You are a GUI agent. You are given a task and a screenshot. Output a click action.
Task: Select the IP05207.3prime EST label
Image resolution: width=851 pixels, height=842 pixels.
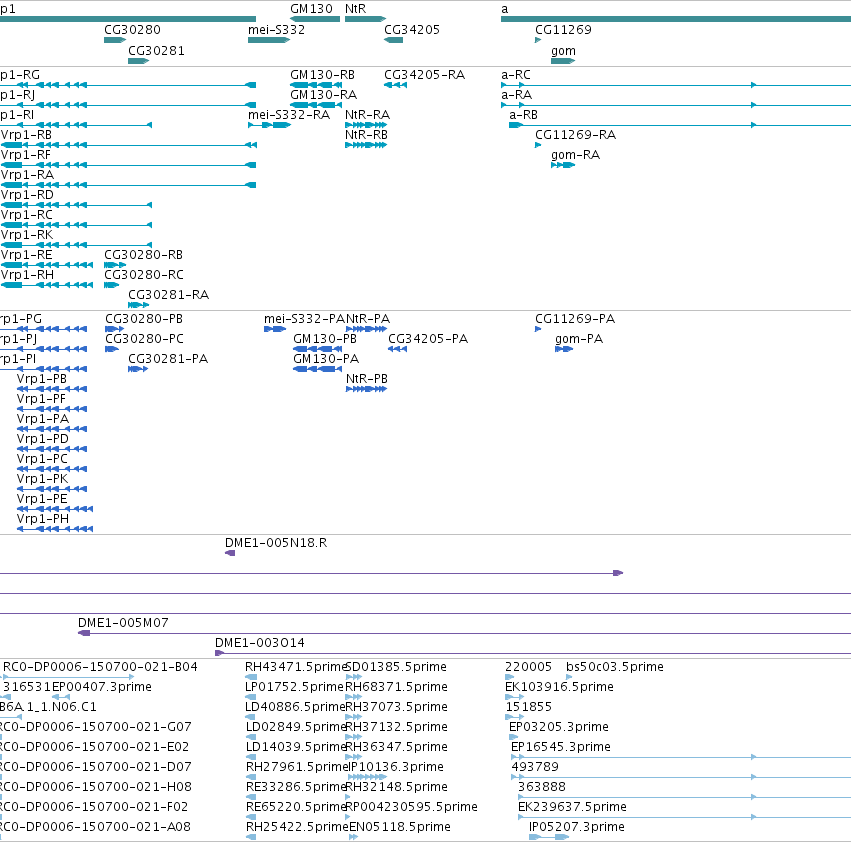(577, 827)
